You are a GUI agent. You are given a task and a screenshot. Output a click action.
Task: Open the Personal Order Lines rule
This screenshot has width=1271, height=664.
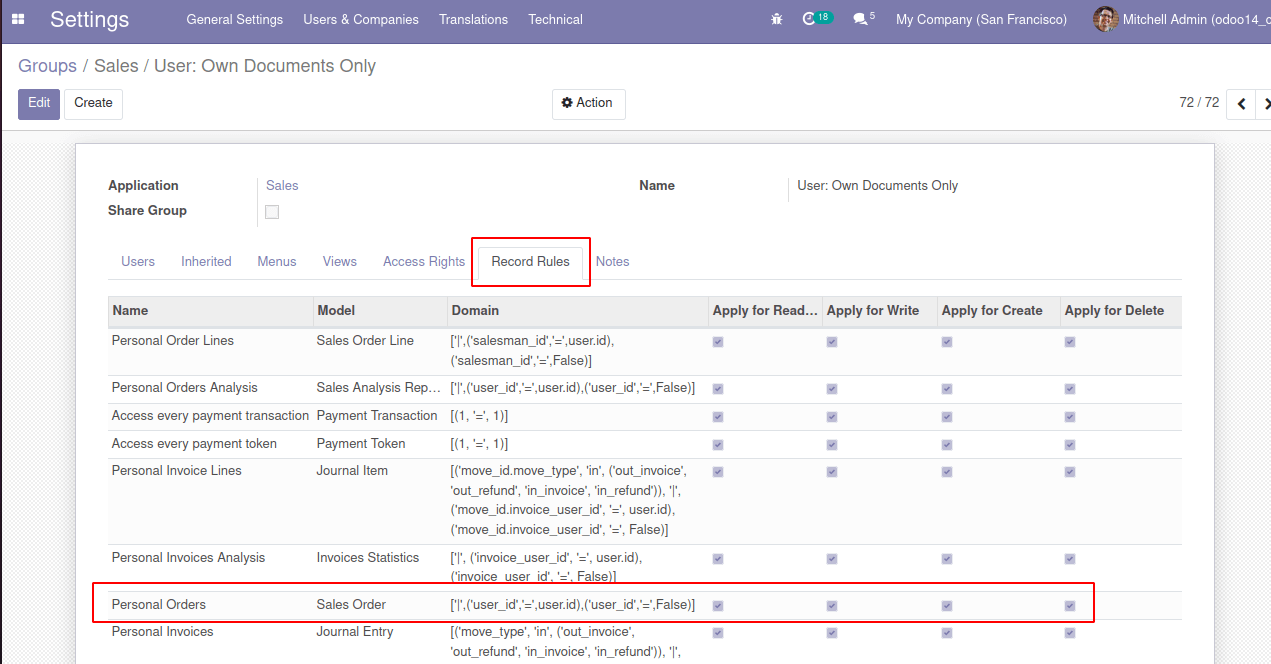coord(173,341)
